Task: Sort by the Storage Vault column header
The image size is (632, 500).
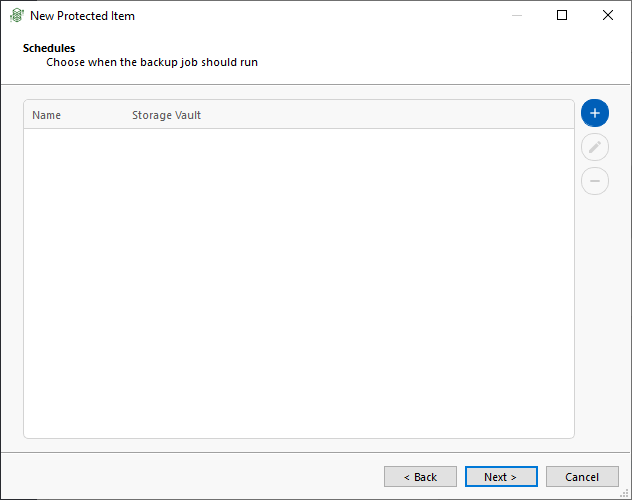Action: [x=166, y=115]
